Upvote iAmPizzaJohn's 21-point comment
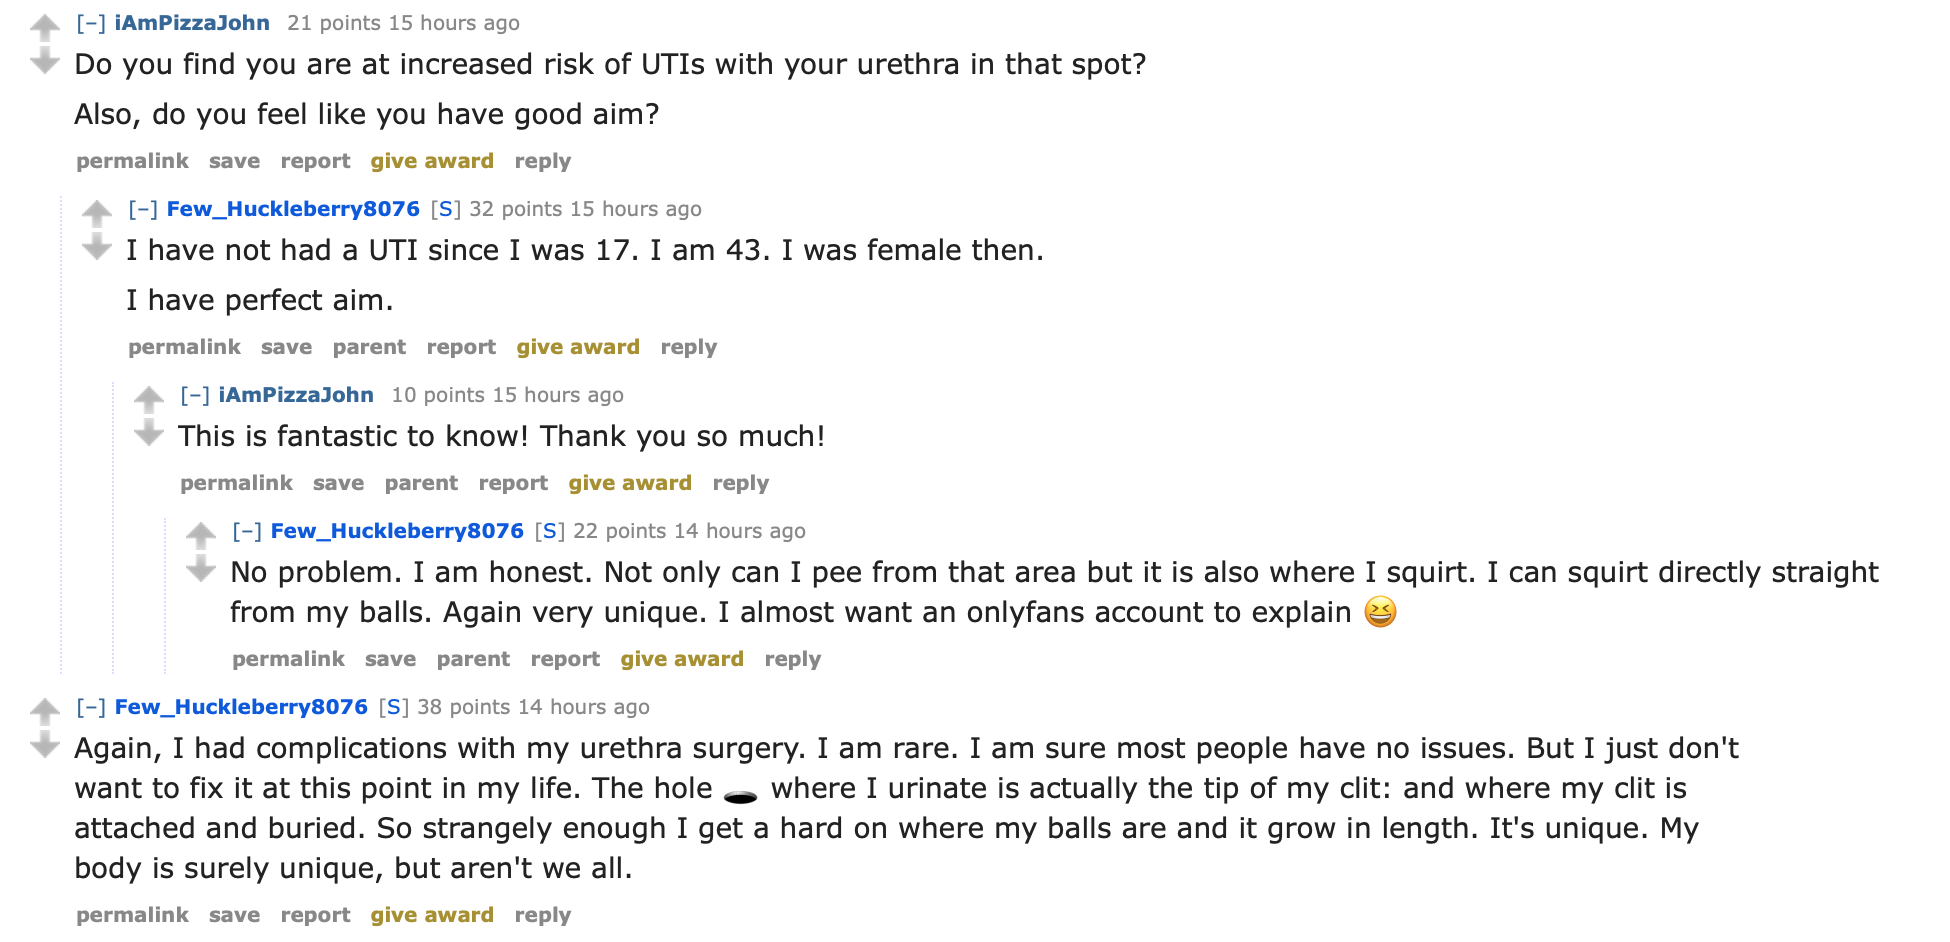The image size is (1950, 942). click(x=45, y=27)
